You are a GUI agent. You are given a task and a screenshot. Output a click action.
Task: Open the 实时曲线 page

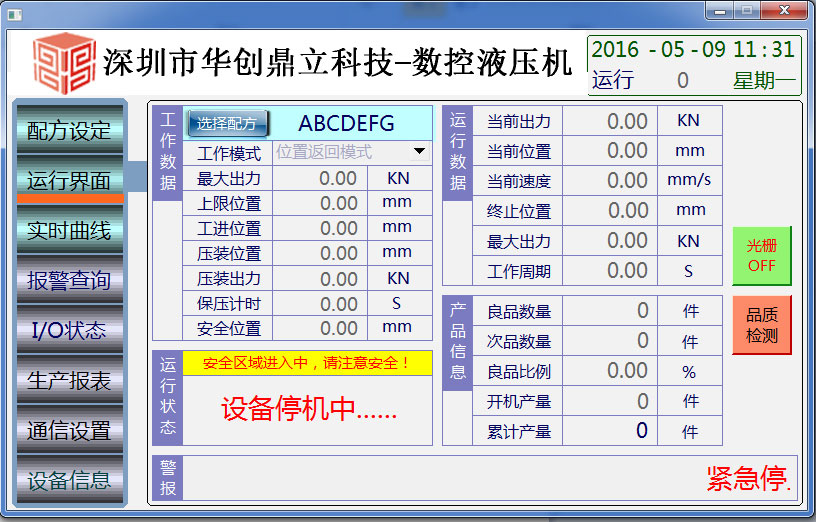pyautogui.click(x=70, y=231)
